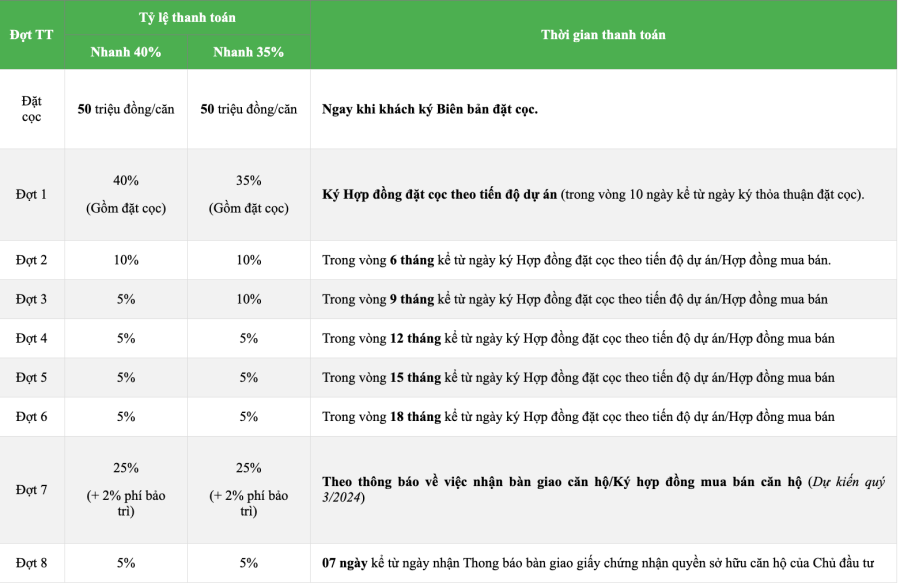Click the "Đợt 7" row label
Viewport: 900px width, 584px height.
tap(32, 489)
